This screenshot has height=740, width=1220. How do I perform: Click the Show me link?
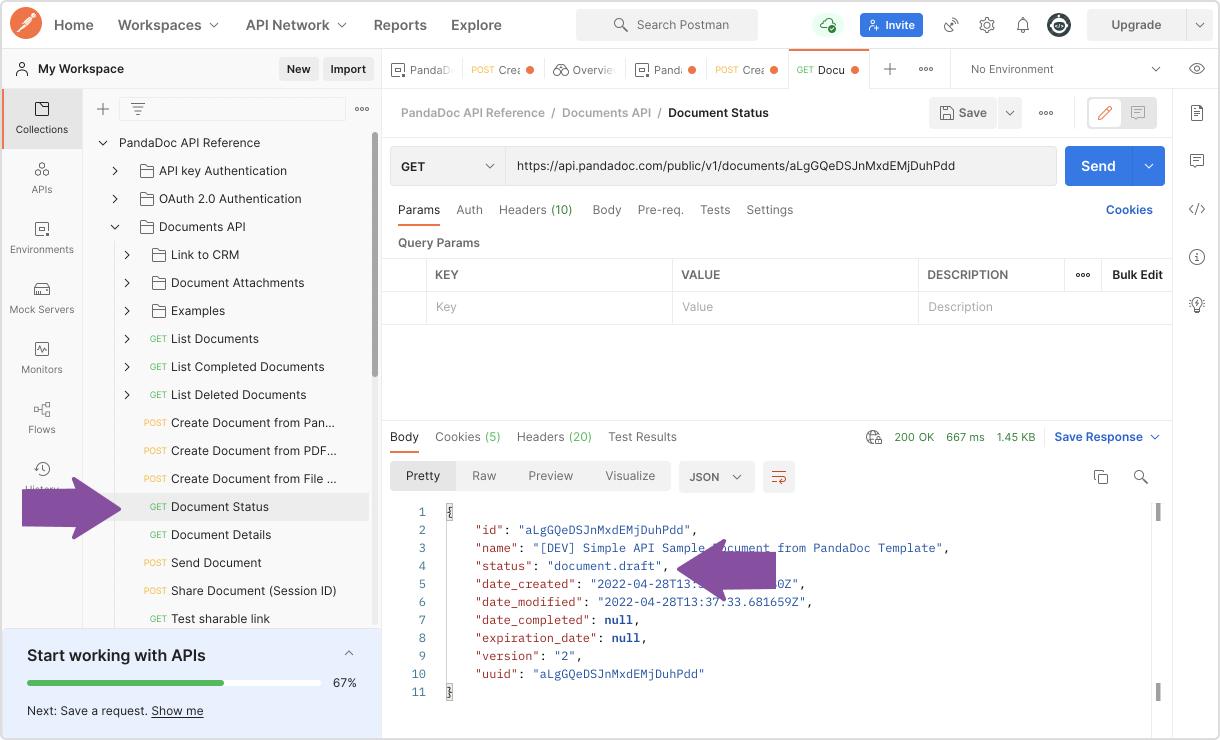[177, 711]
